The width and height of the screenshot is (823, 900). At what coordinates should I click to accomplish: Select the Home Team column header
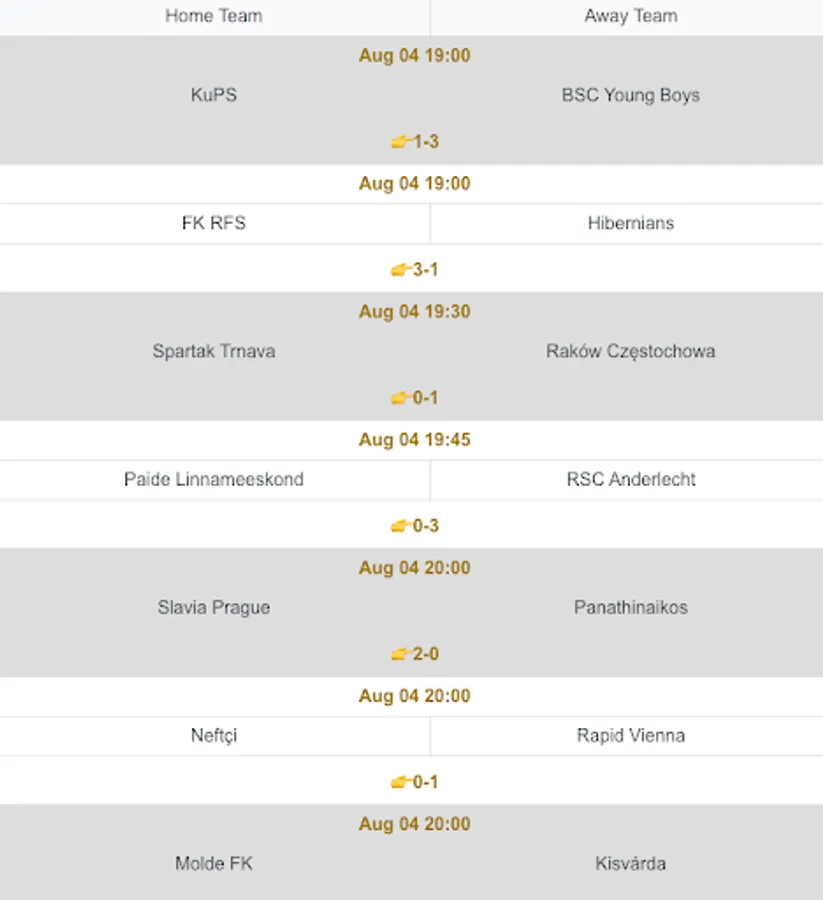coord(213,16)
